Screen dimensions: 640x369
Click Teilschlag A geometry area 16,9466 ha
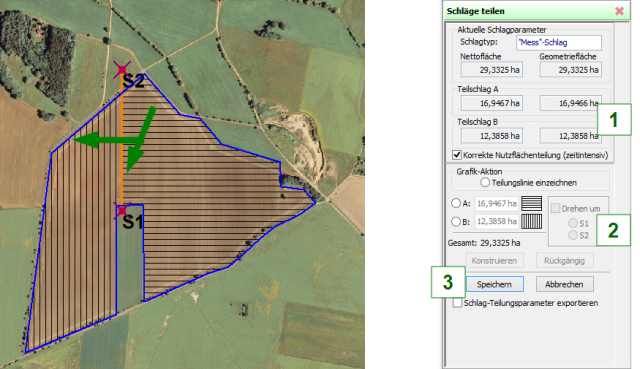(x=571, y=103)
